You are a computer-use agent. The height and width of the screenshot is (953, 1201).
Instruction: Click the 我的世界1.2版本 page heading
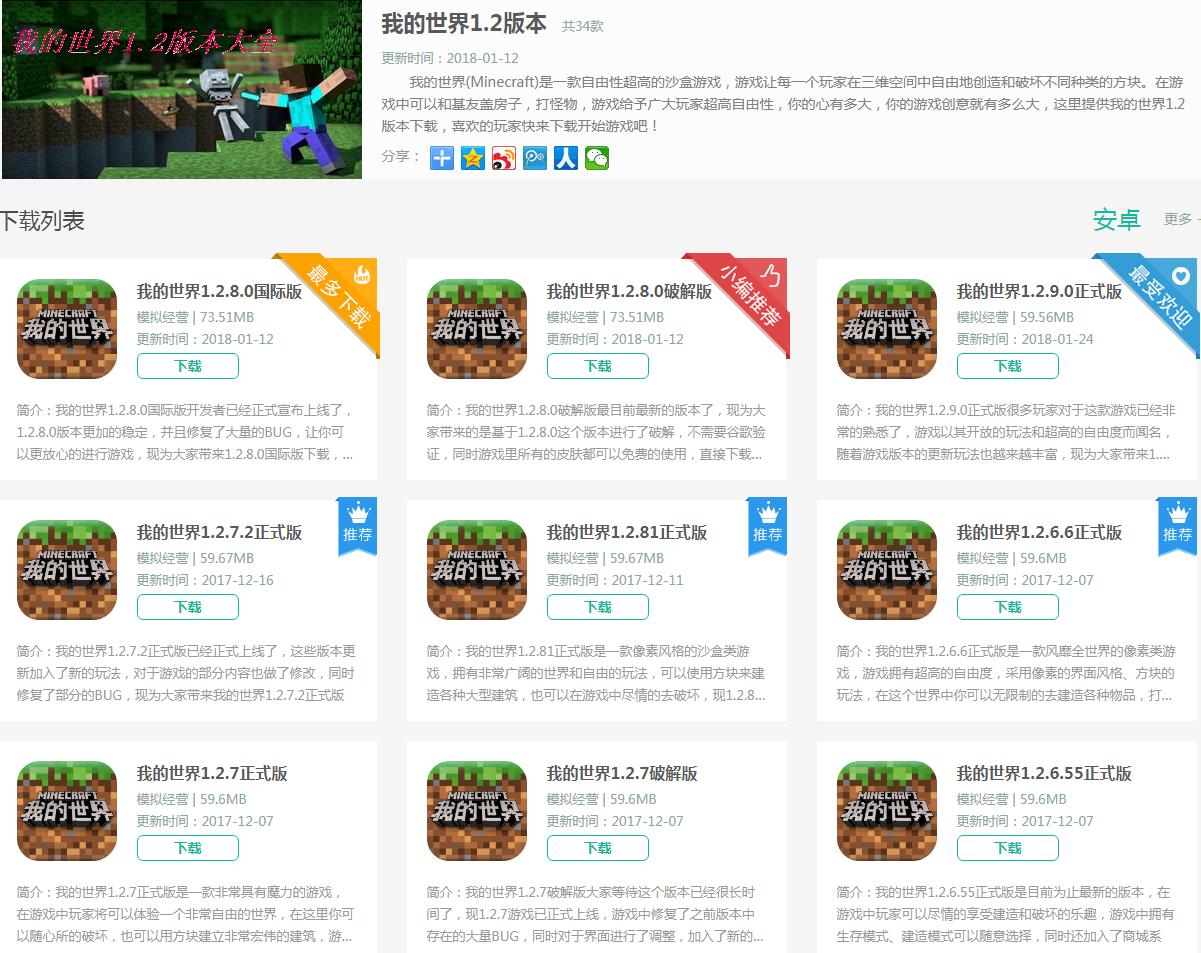click(464, 24)
